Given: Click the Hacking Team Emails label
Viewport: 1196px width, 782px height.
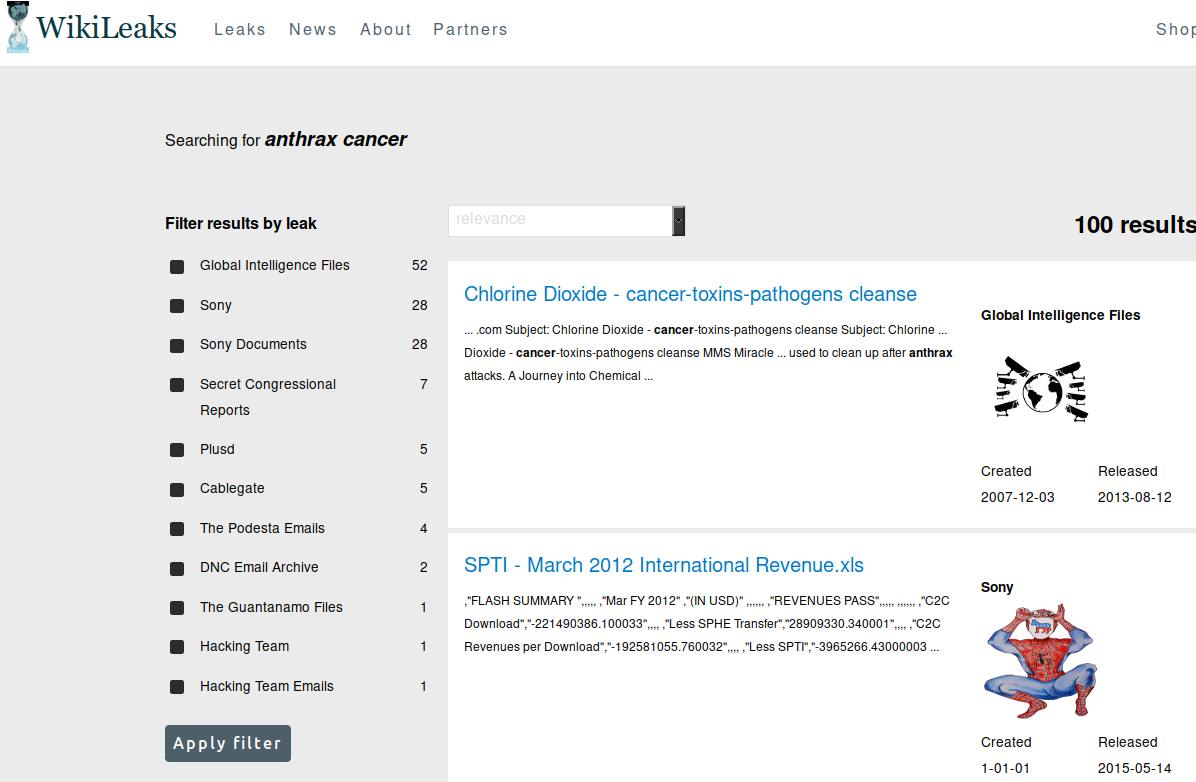Looking at the screenshot, I should 267,686.
